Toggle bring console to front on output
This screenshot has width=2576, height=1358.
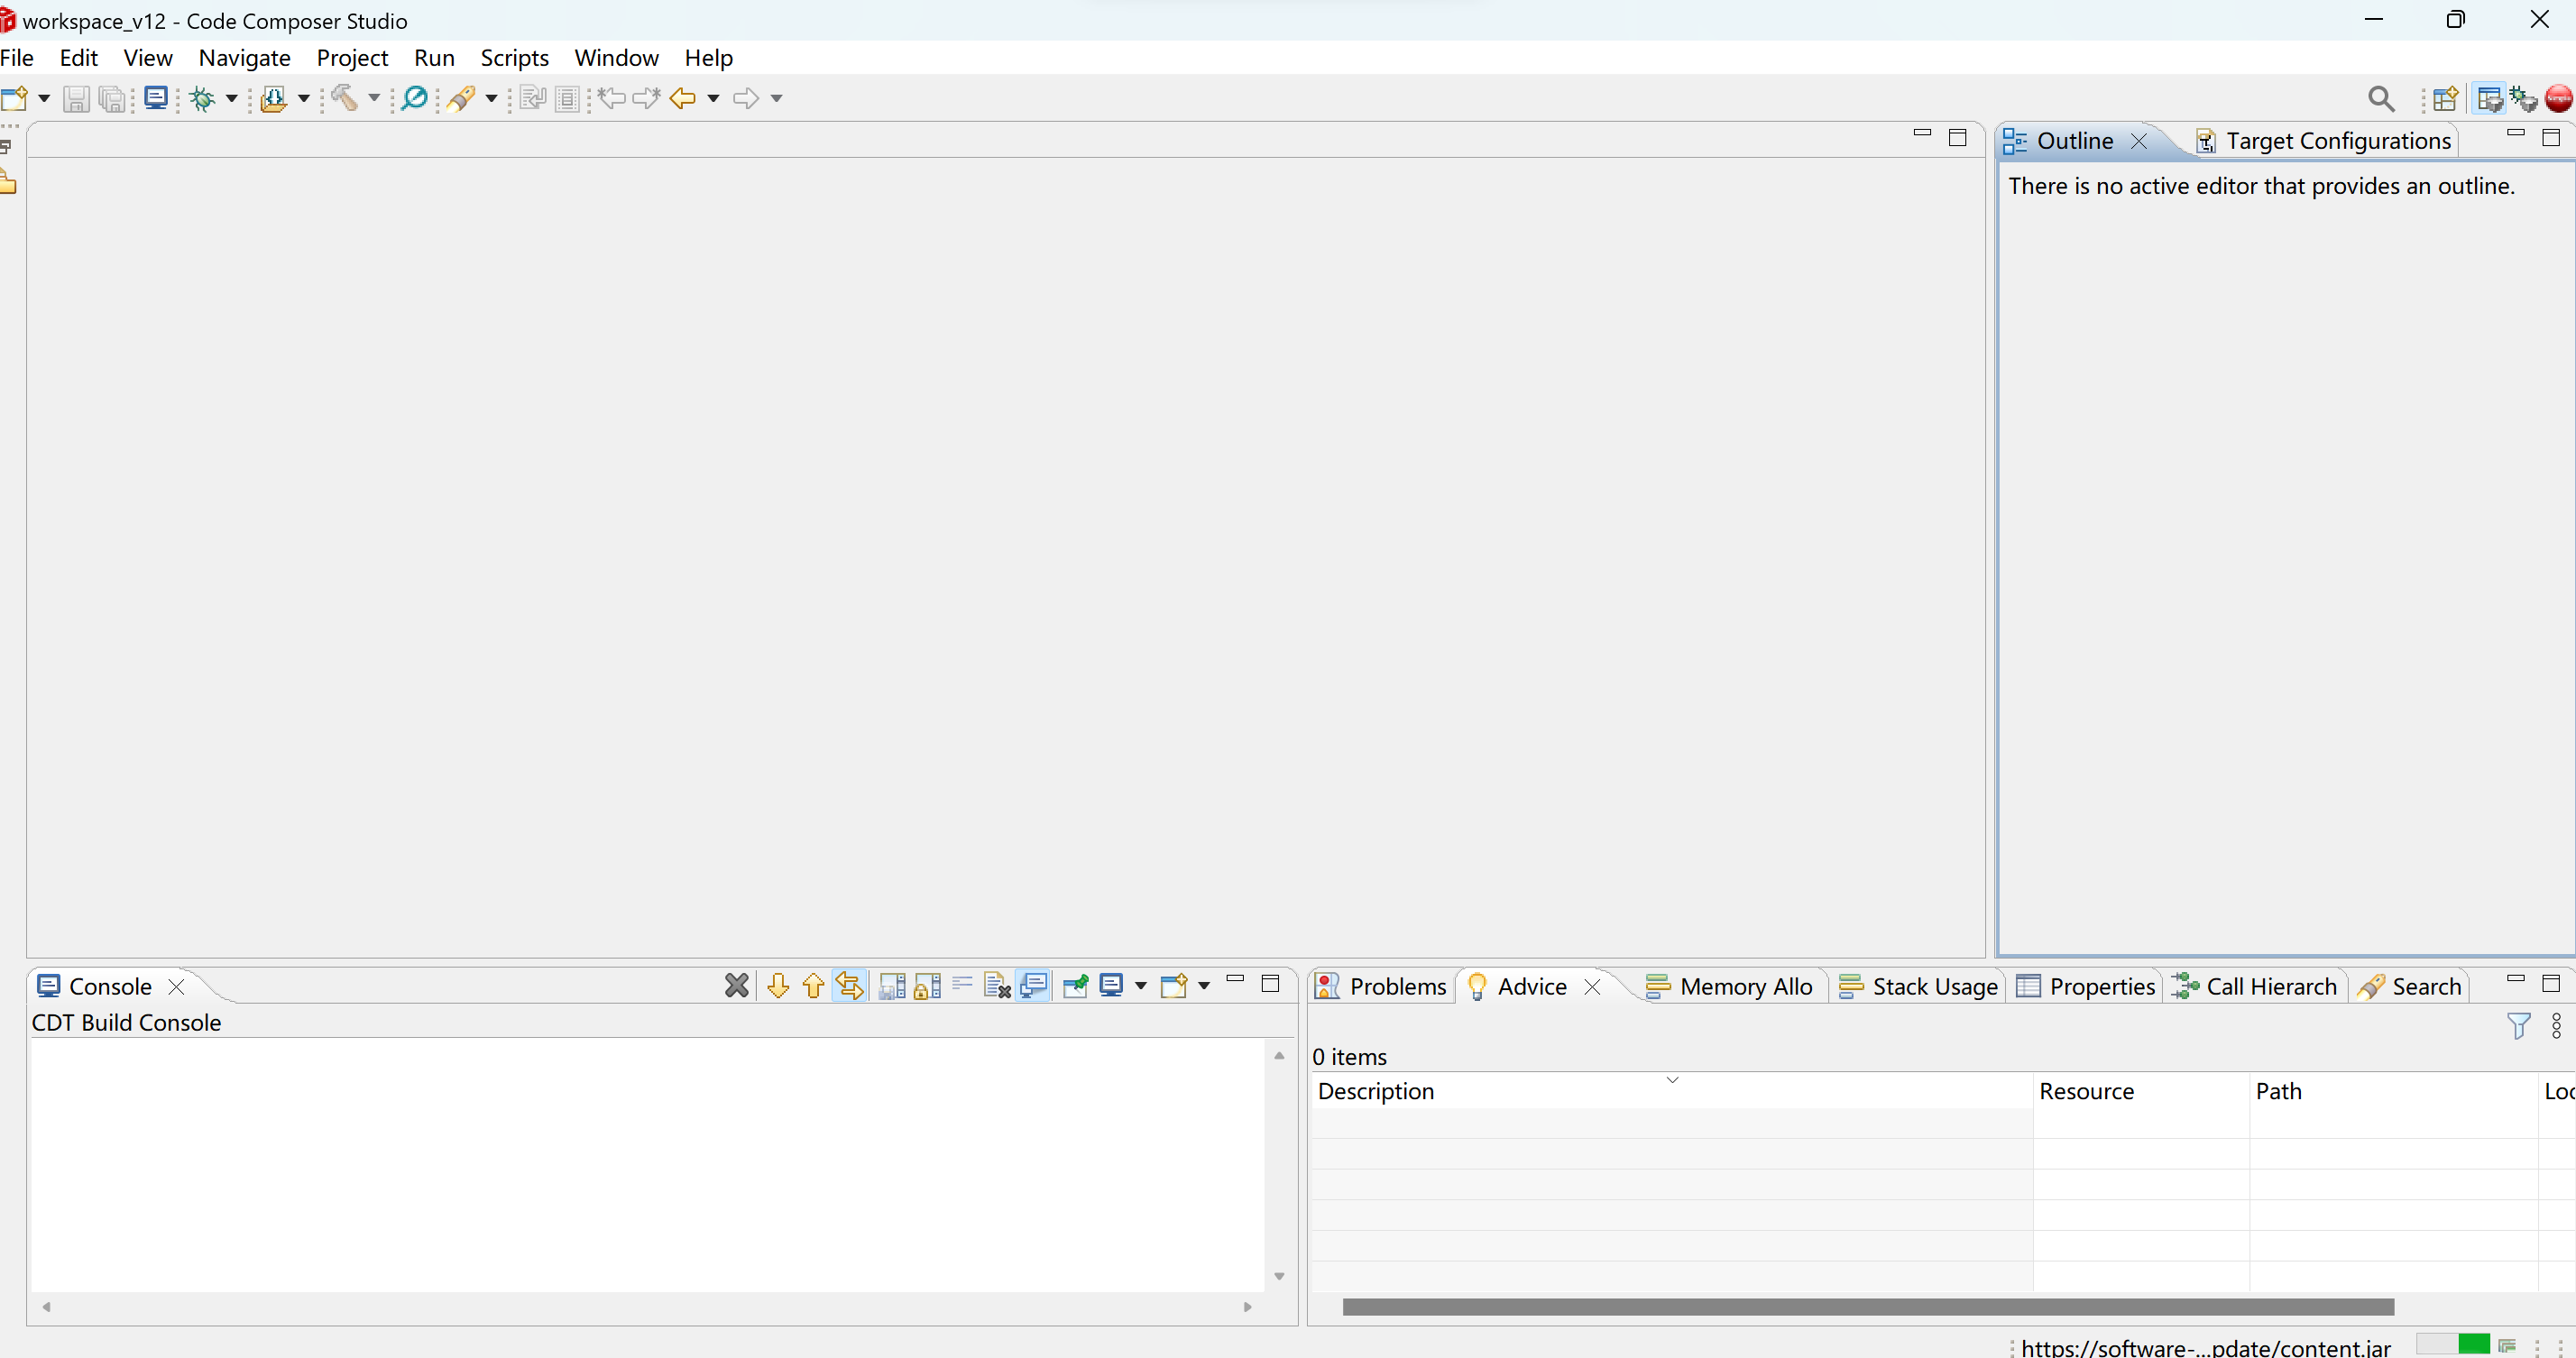point(1034,986)
